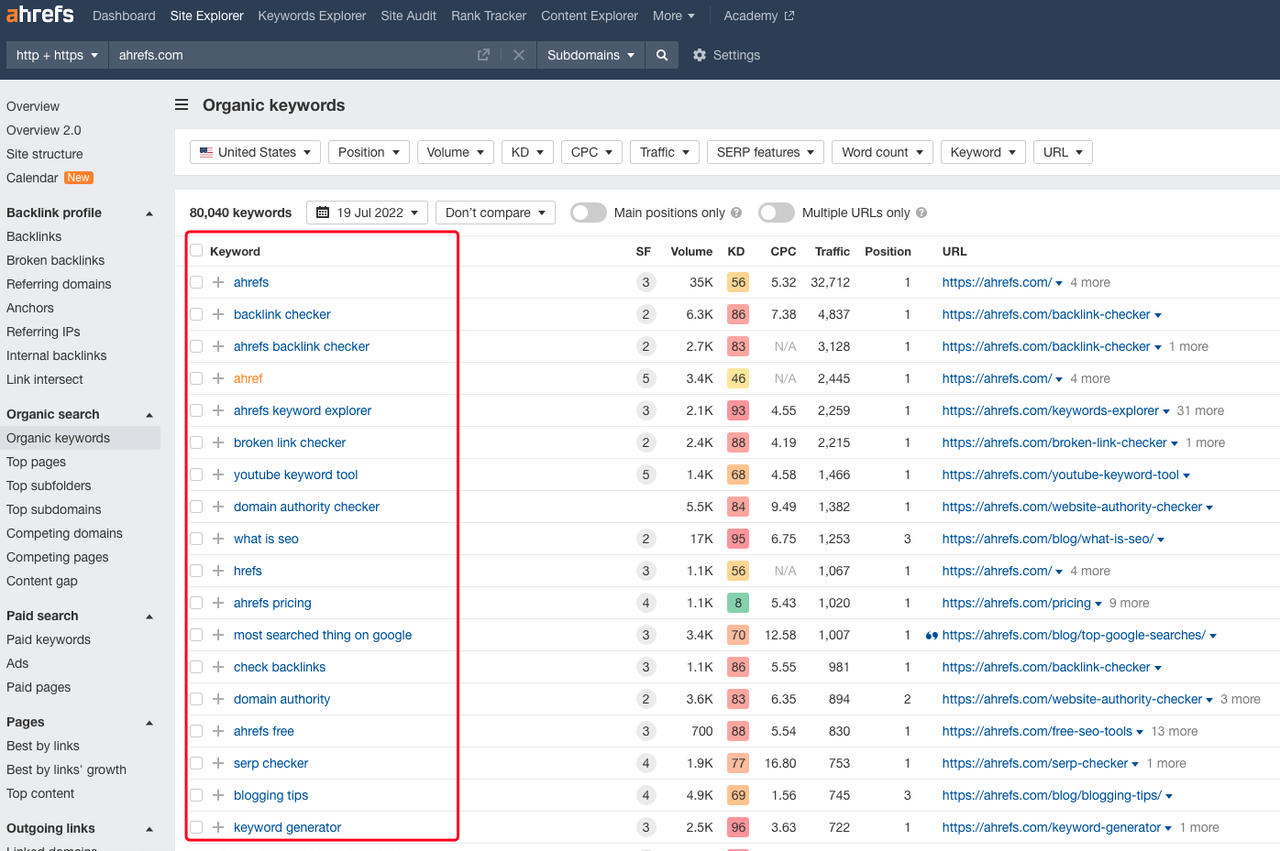Open URL in new tab icon
This screenshot has height=851, width=1280.
point(483,55)
